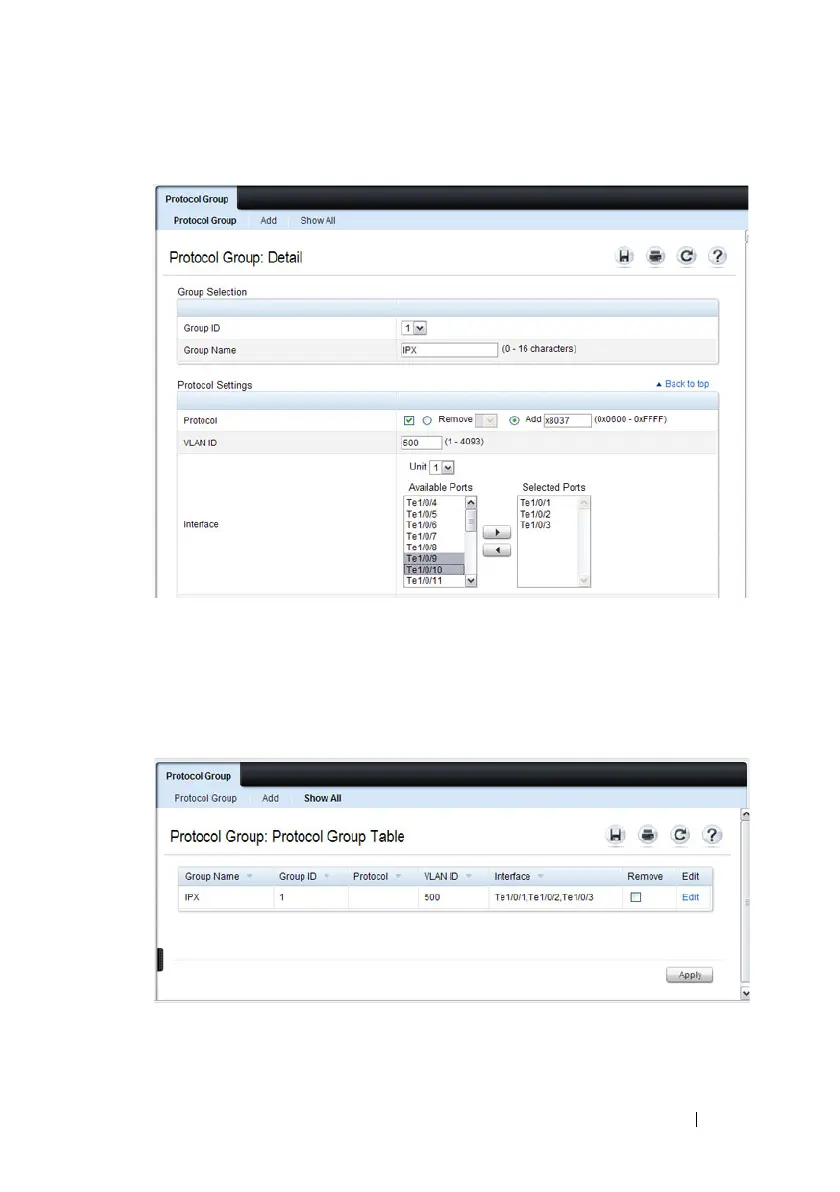Sort table by Group ID arrow
The width and height of the screenshot is (840, 1192).
(x=327, y=877)
